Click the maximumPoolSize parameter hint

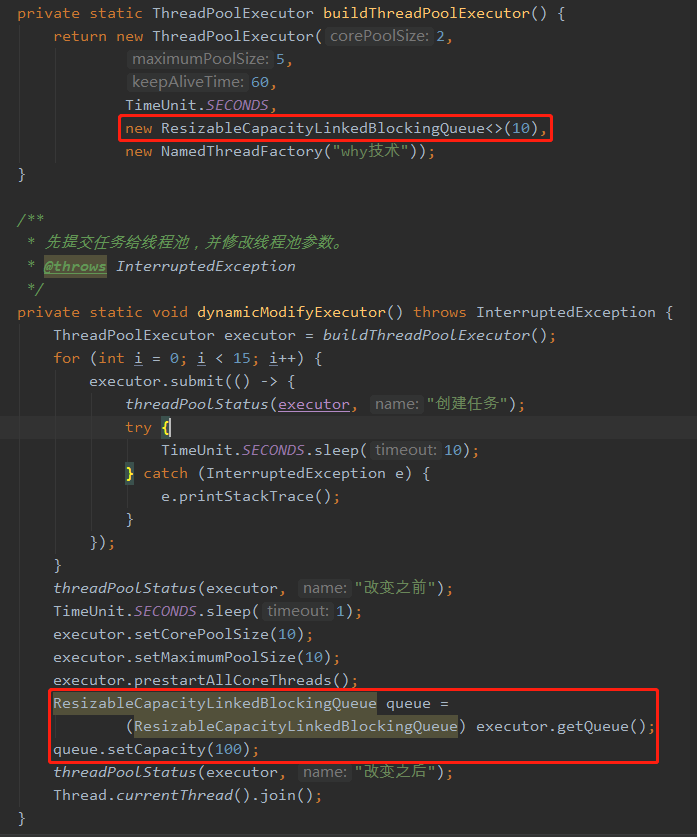coord(200,59)
